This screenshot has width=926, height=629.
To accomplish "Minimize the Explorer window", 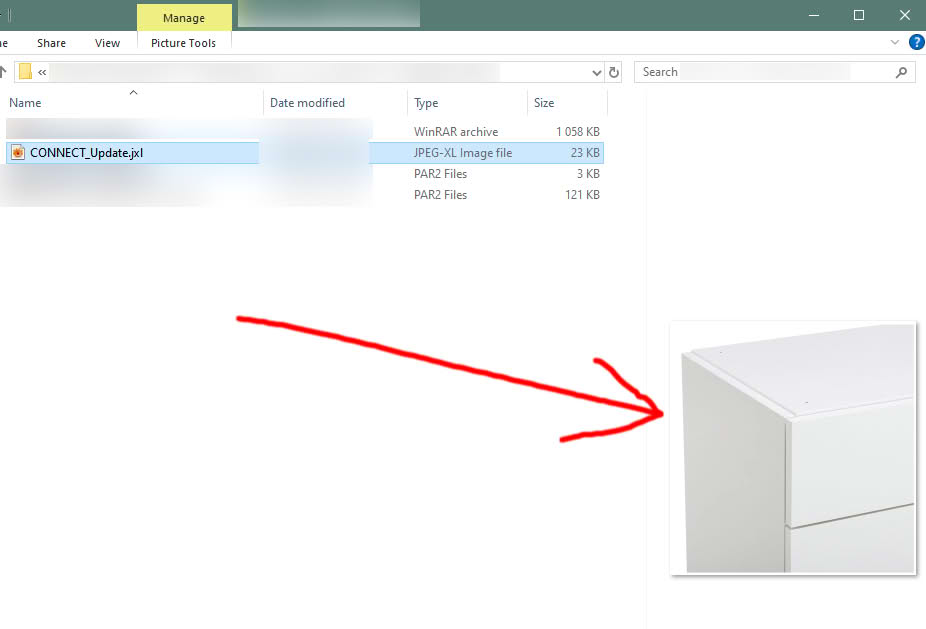I will click(814, 15).
